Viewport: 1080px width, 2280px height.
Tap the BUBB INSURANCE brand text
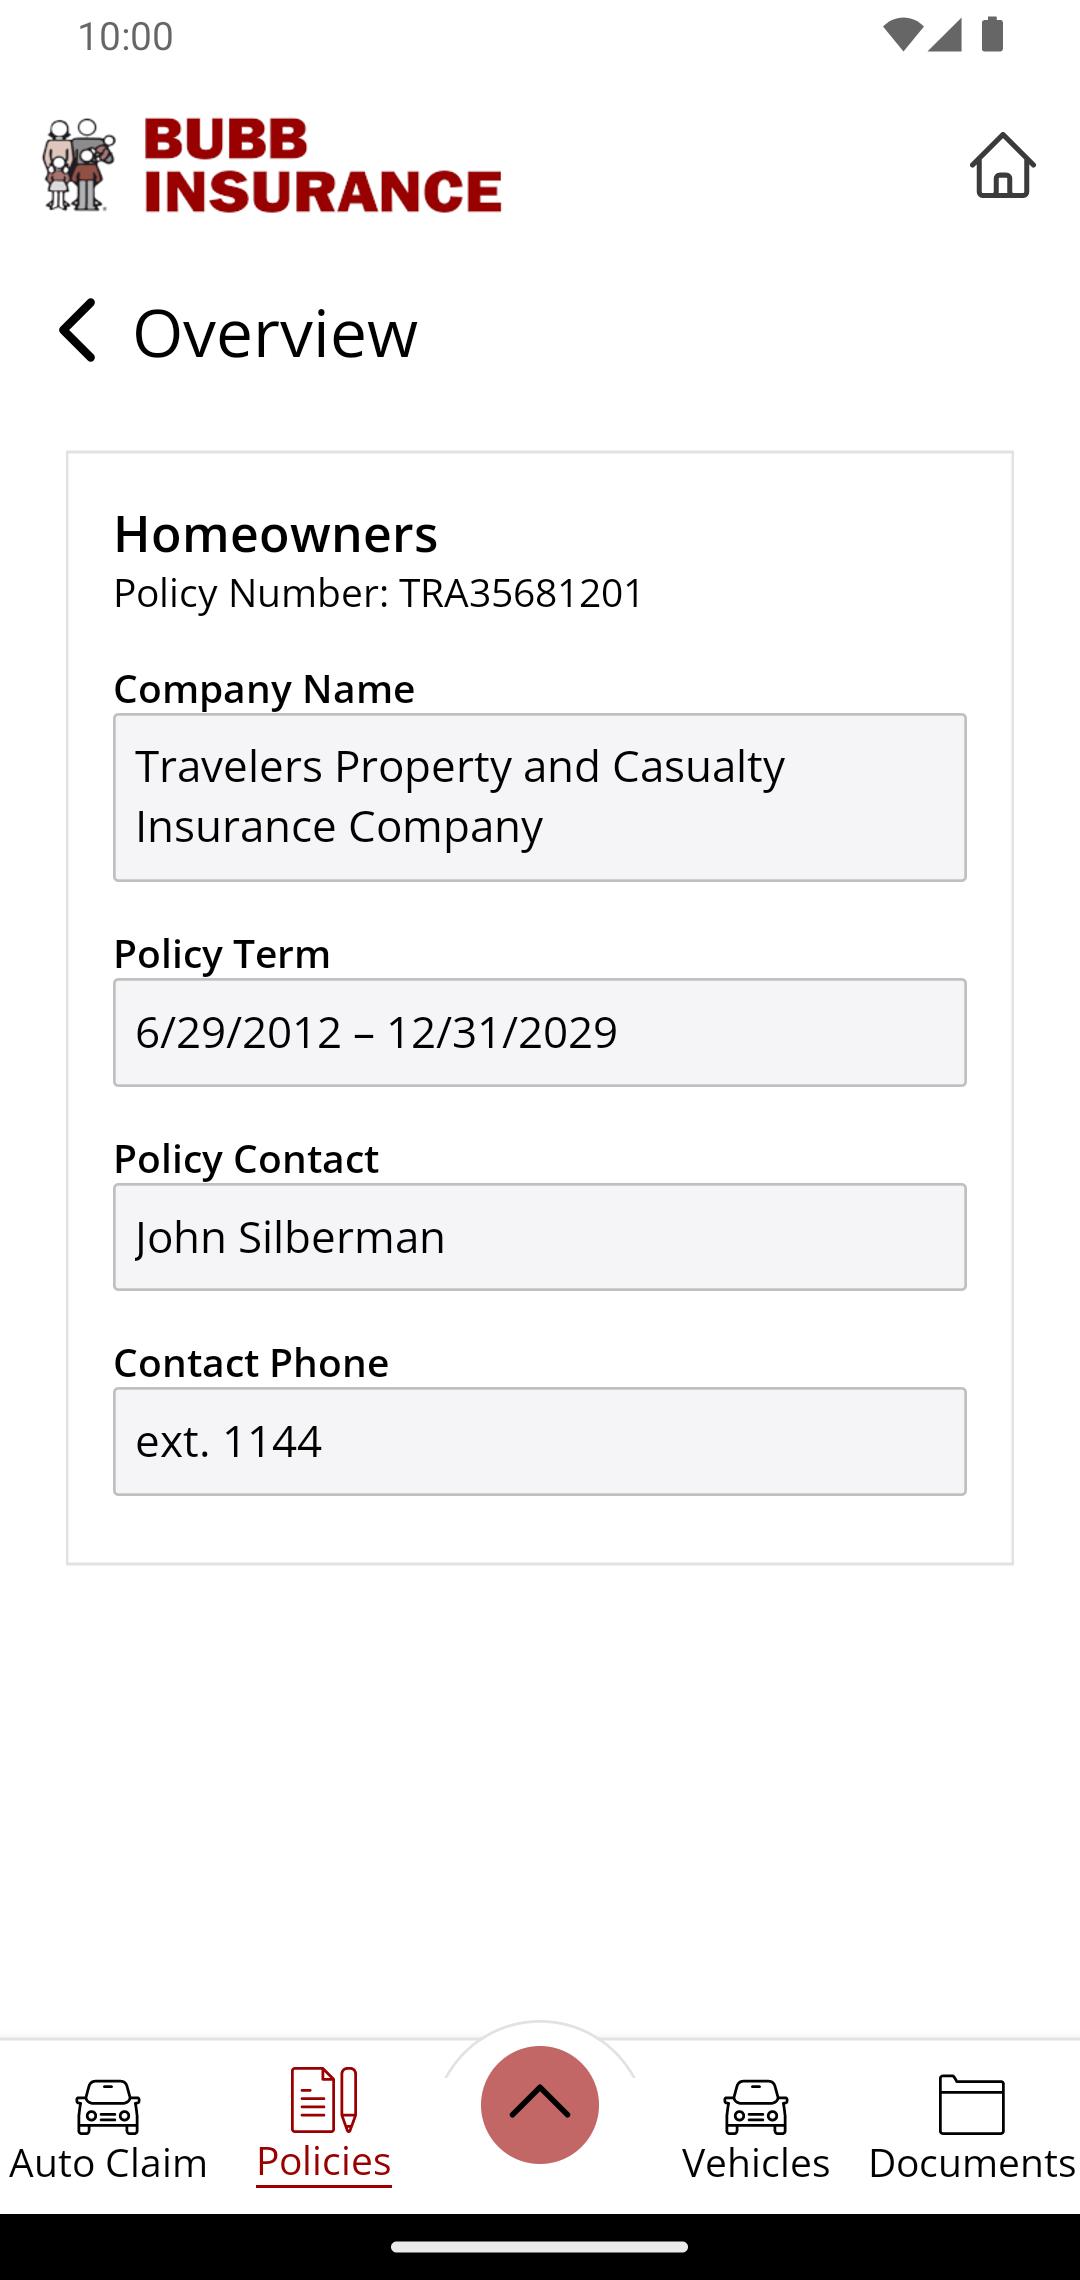click(x=323, y=165)
